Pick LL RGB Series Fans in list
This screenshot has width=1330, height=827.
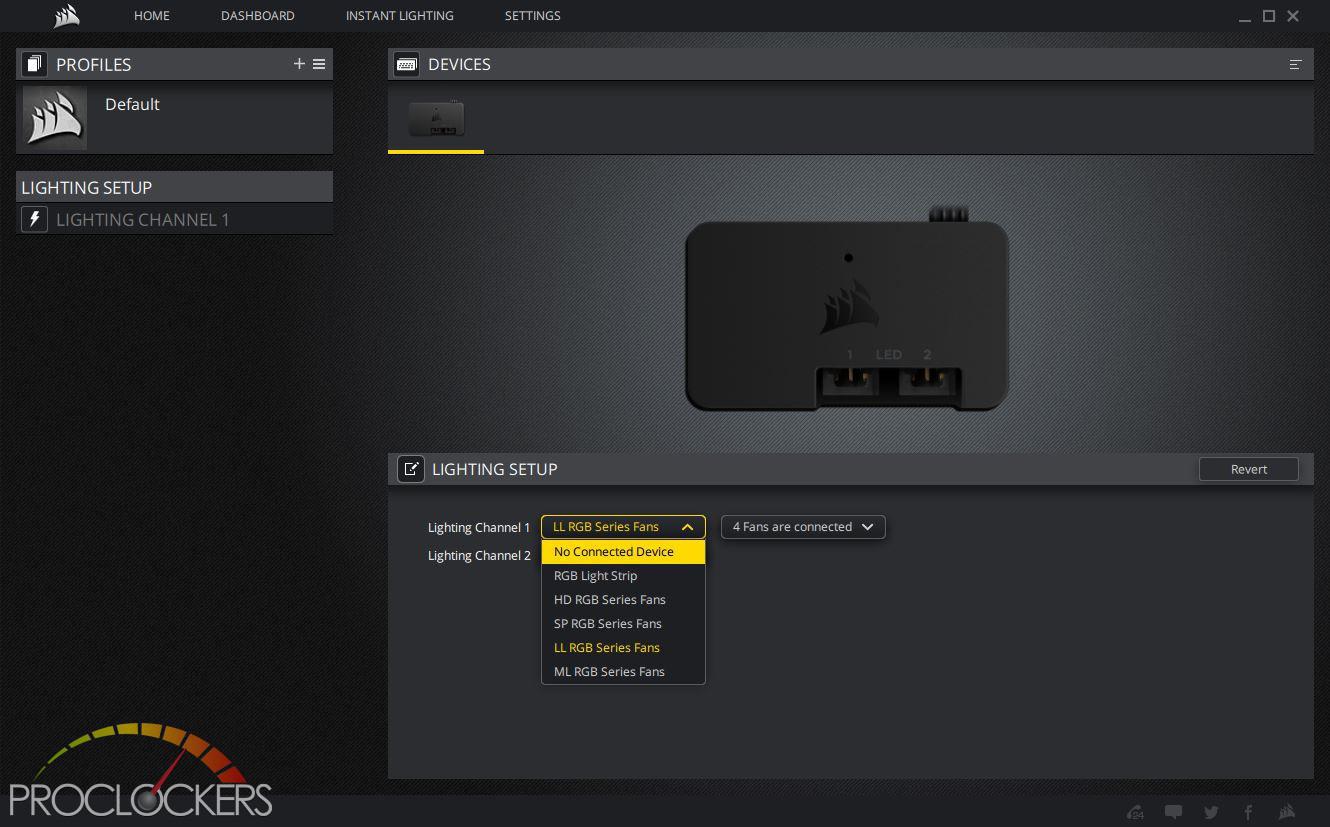click(x=623, y=648)
